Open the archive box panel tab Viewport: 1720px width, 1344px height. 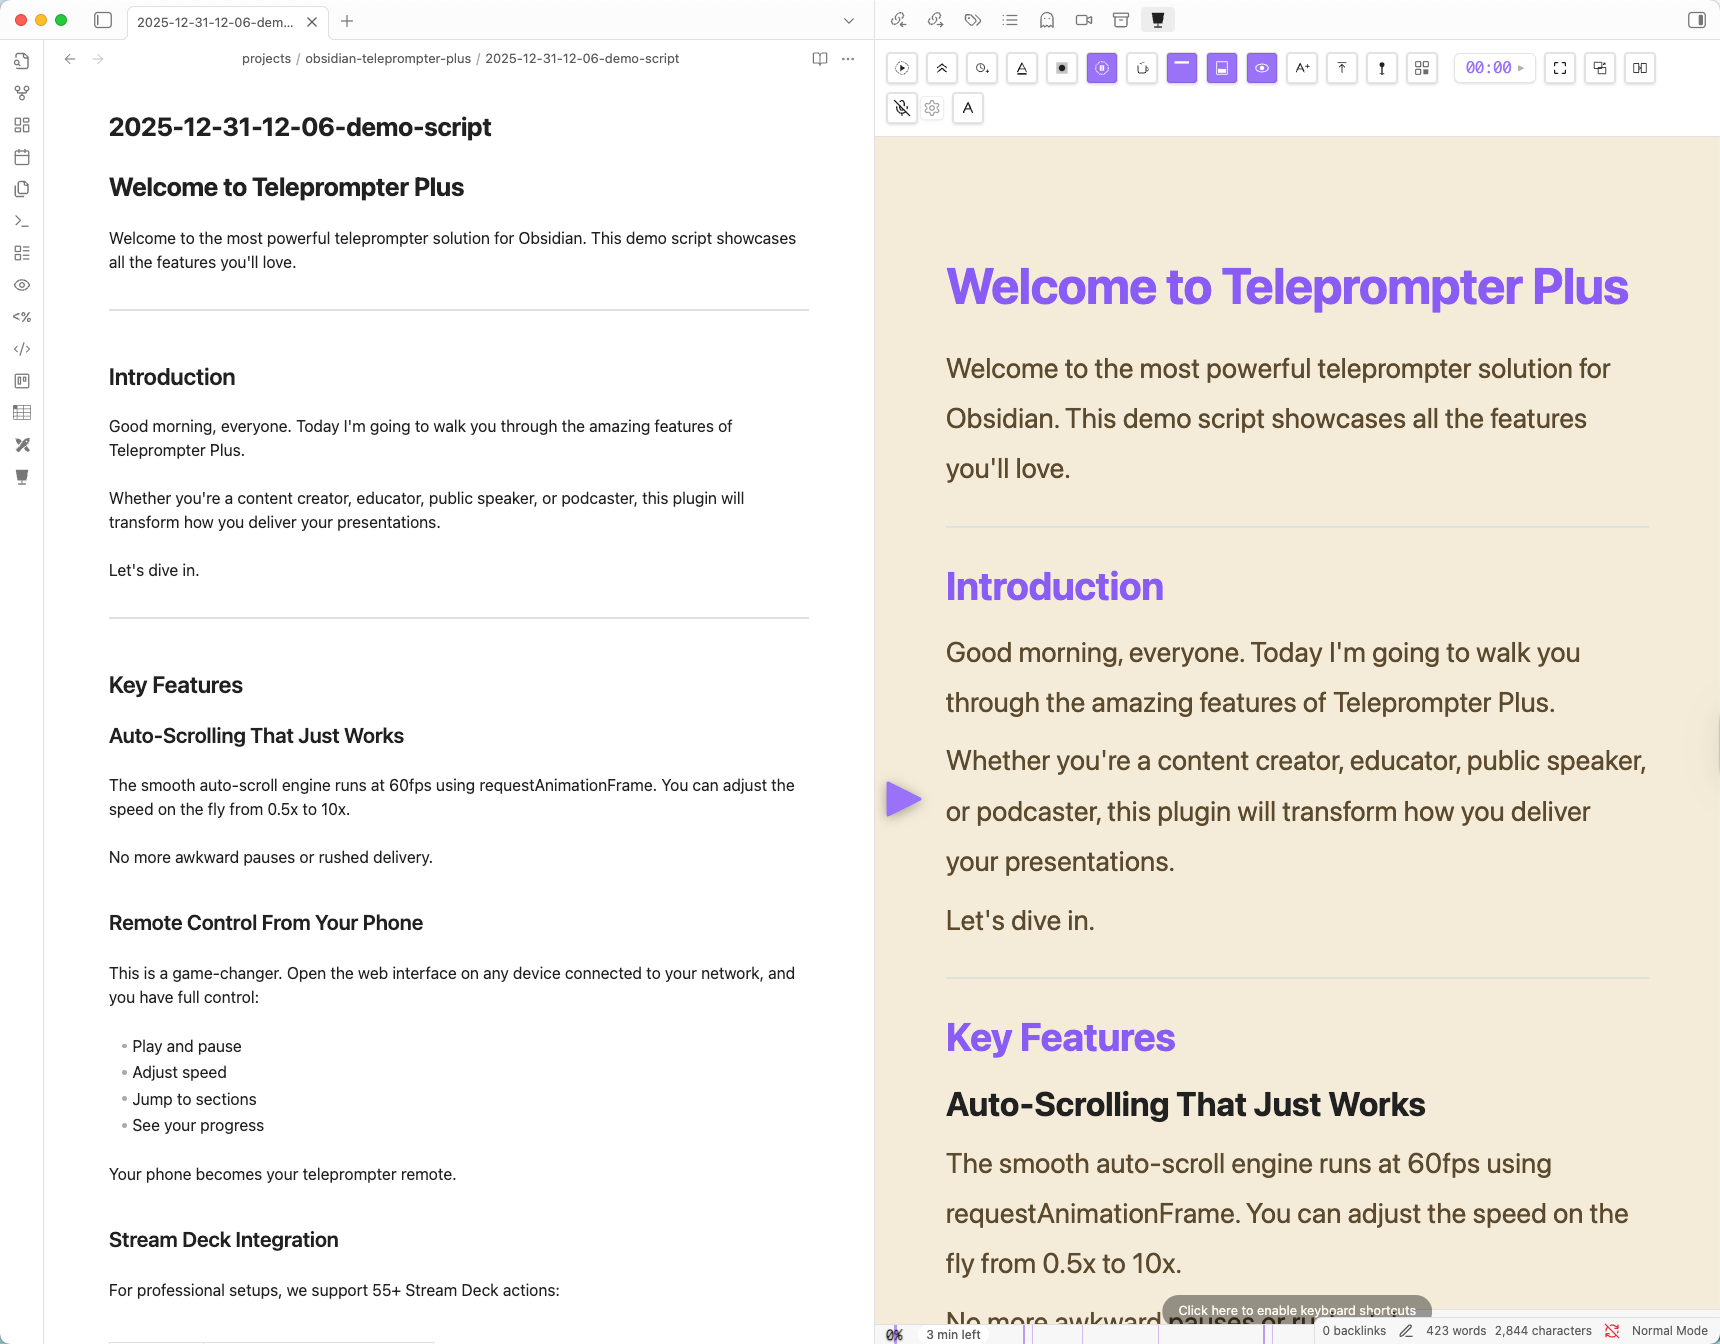tap(1121, 20)
